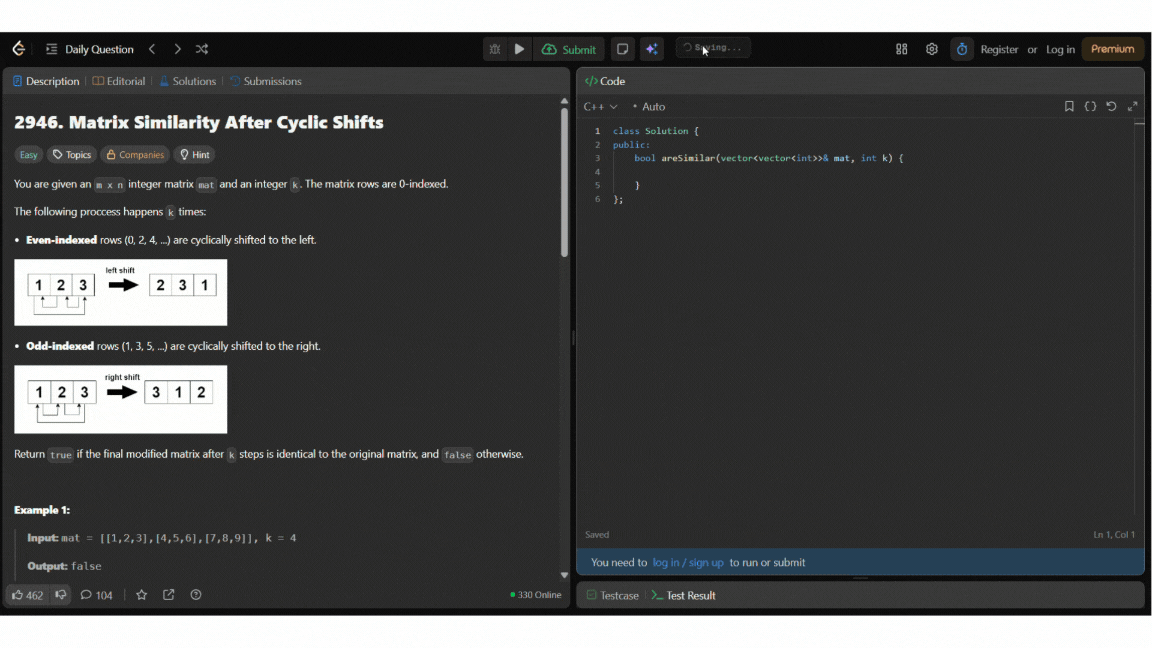Open the layout grid icon
This screenshot has height=648, width=1152.
(901, 49)
